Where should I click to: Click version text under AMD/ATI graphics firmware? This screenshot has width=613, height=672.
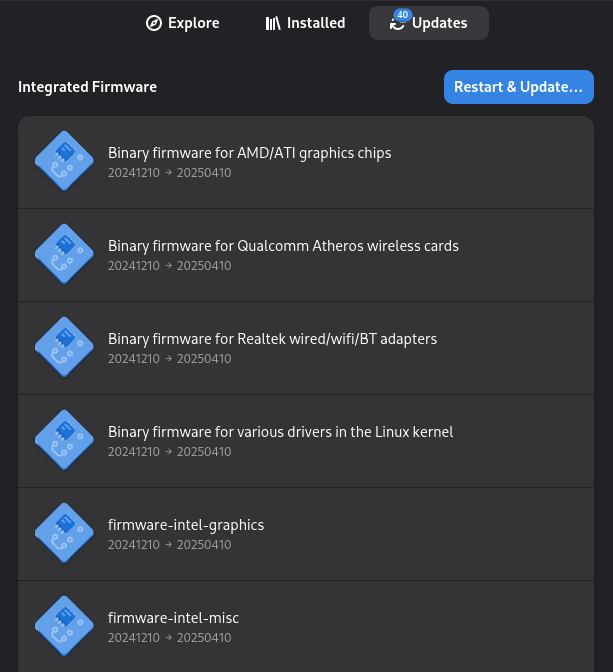point(169,173)
